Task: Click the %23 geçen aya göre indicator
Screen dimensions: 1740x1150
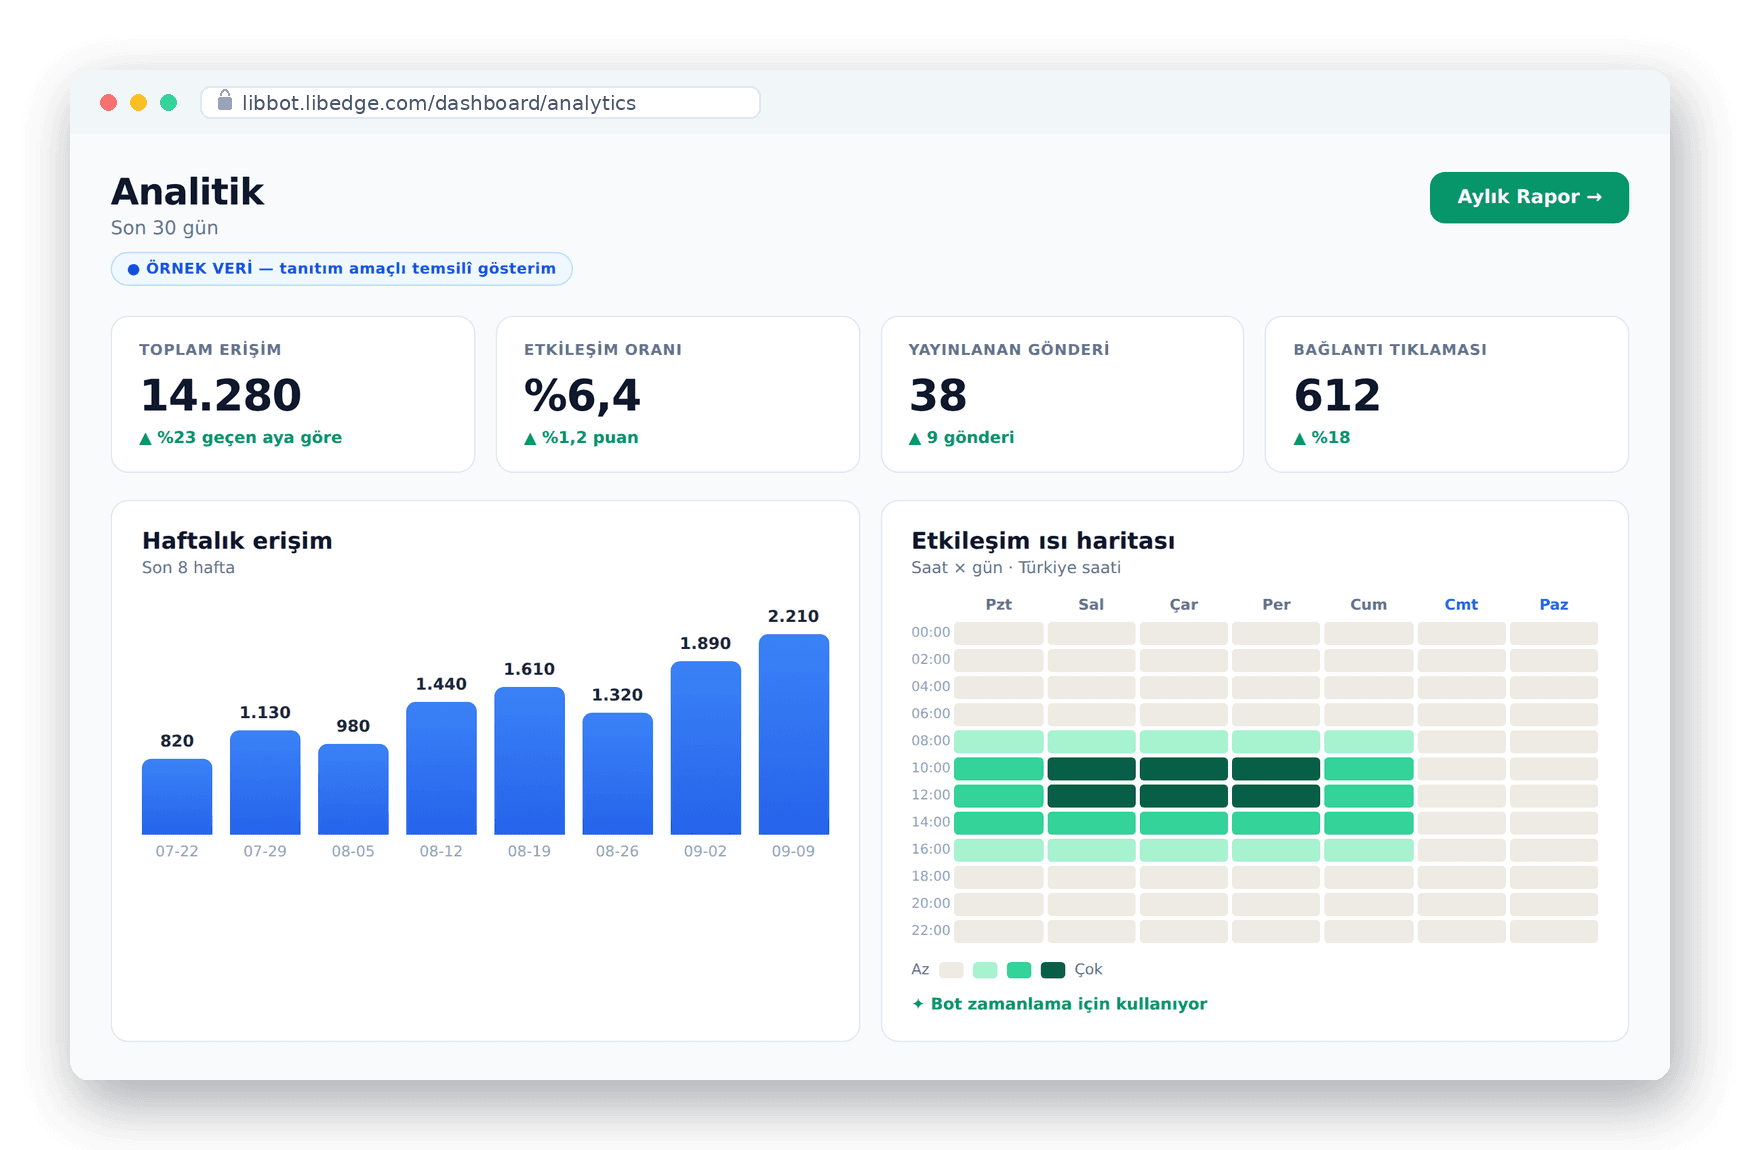Action: [x=240, y=437]
